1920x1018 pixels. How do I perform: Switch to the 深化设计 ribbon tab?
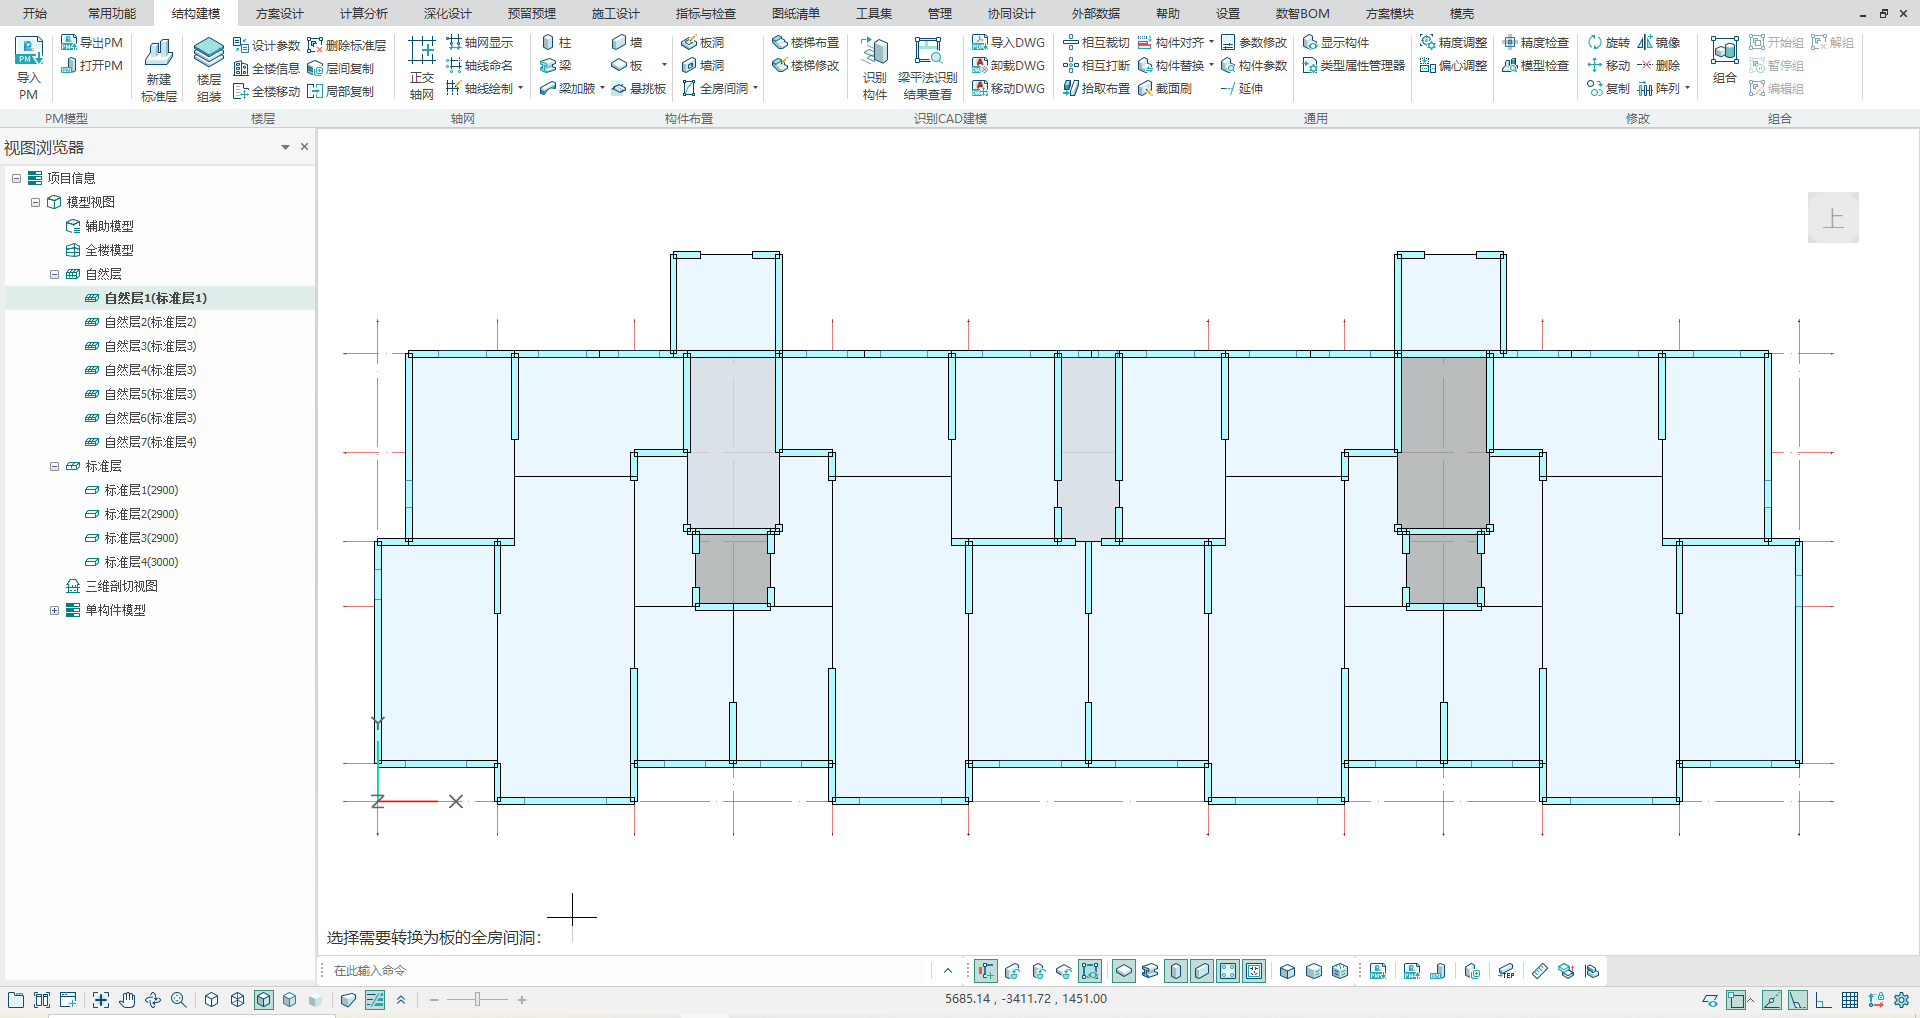447,13
